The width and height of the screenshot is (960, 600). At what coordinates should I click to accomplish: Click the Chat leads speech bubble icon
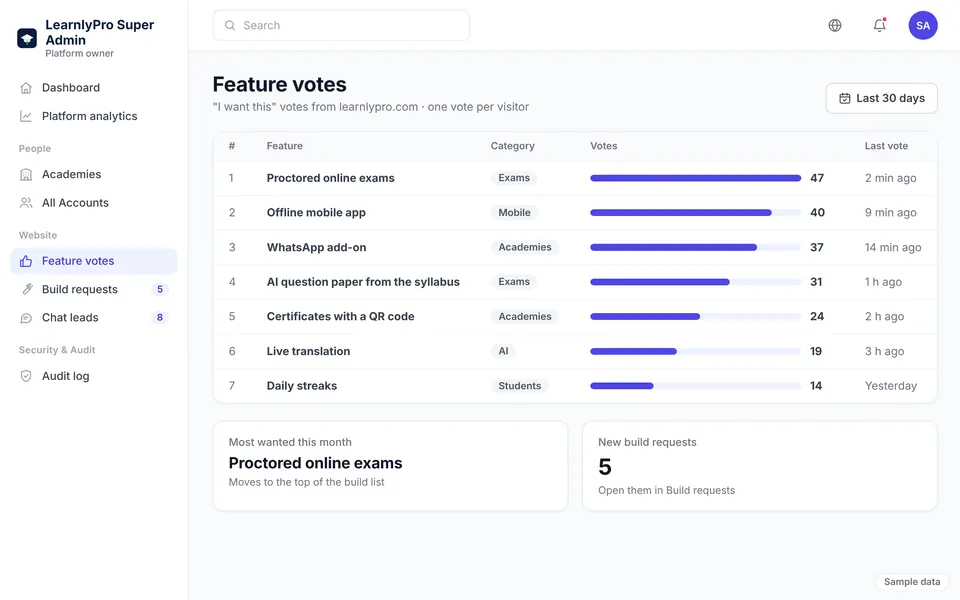26,318
